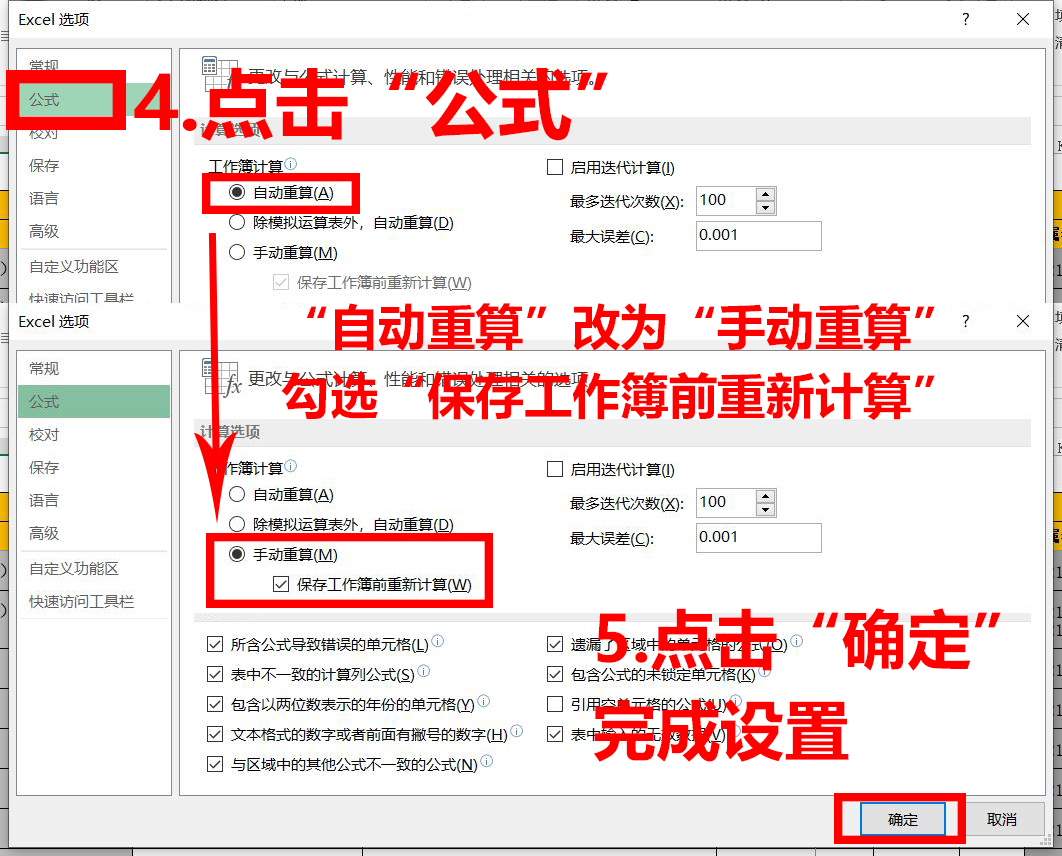Click info icon beside 工作簿计算 in lower dialog
This screenshot has height=856, width=1062.
[291, 466]
